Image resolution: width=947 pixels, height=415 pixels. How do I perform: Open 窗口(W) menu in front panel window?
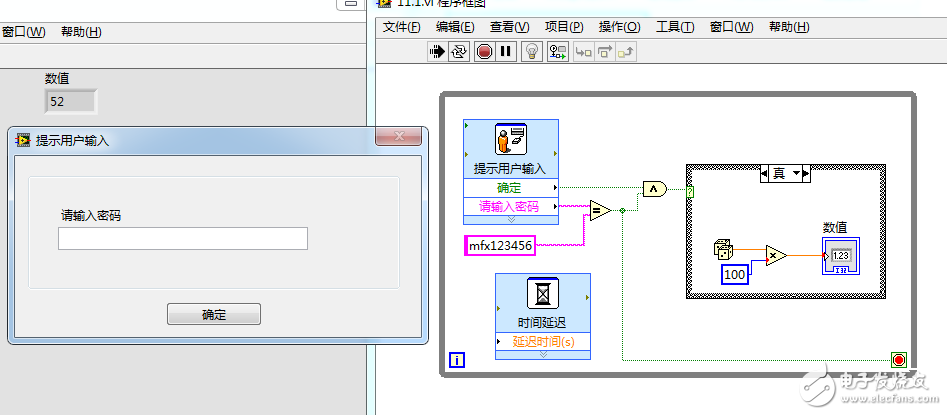point(23,32)
